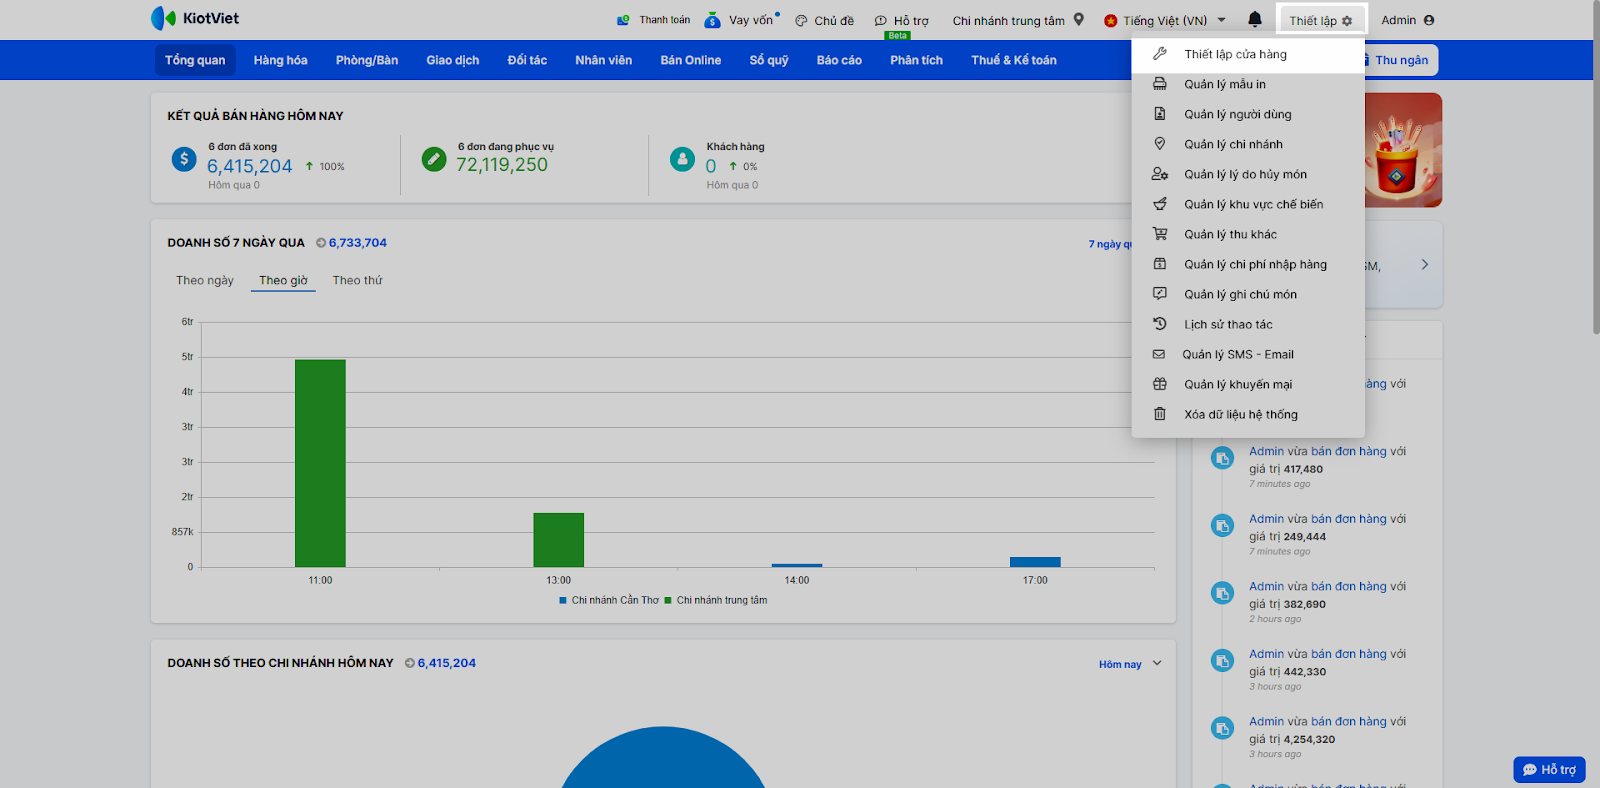Click the history icon for Lịch sử thao tác

[x=1160, y=324]
